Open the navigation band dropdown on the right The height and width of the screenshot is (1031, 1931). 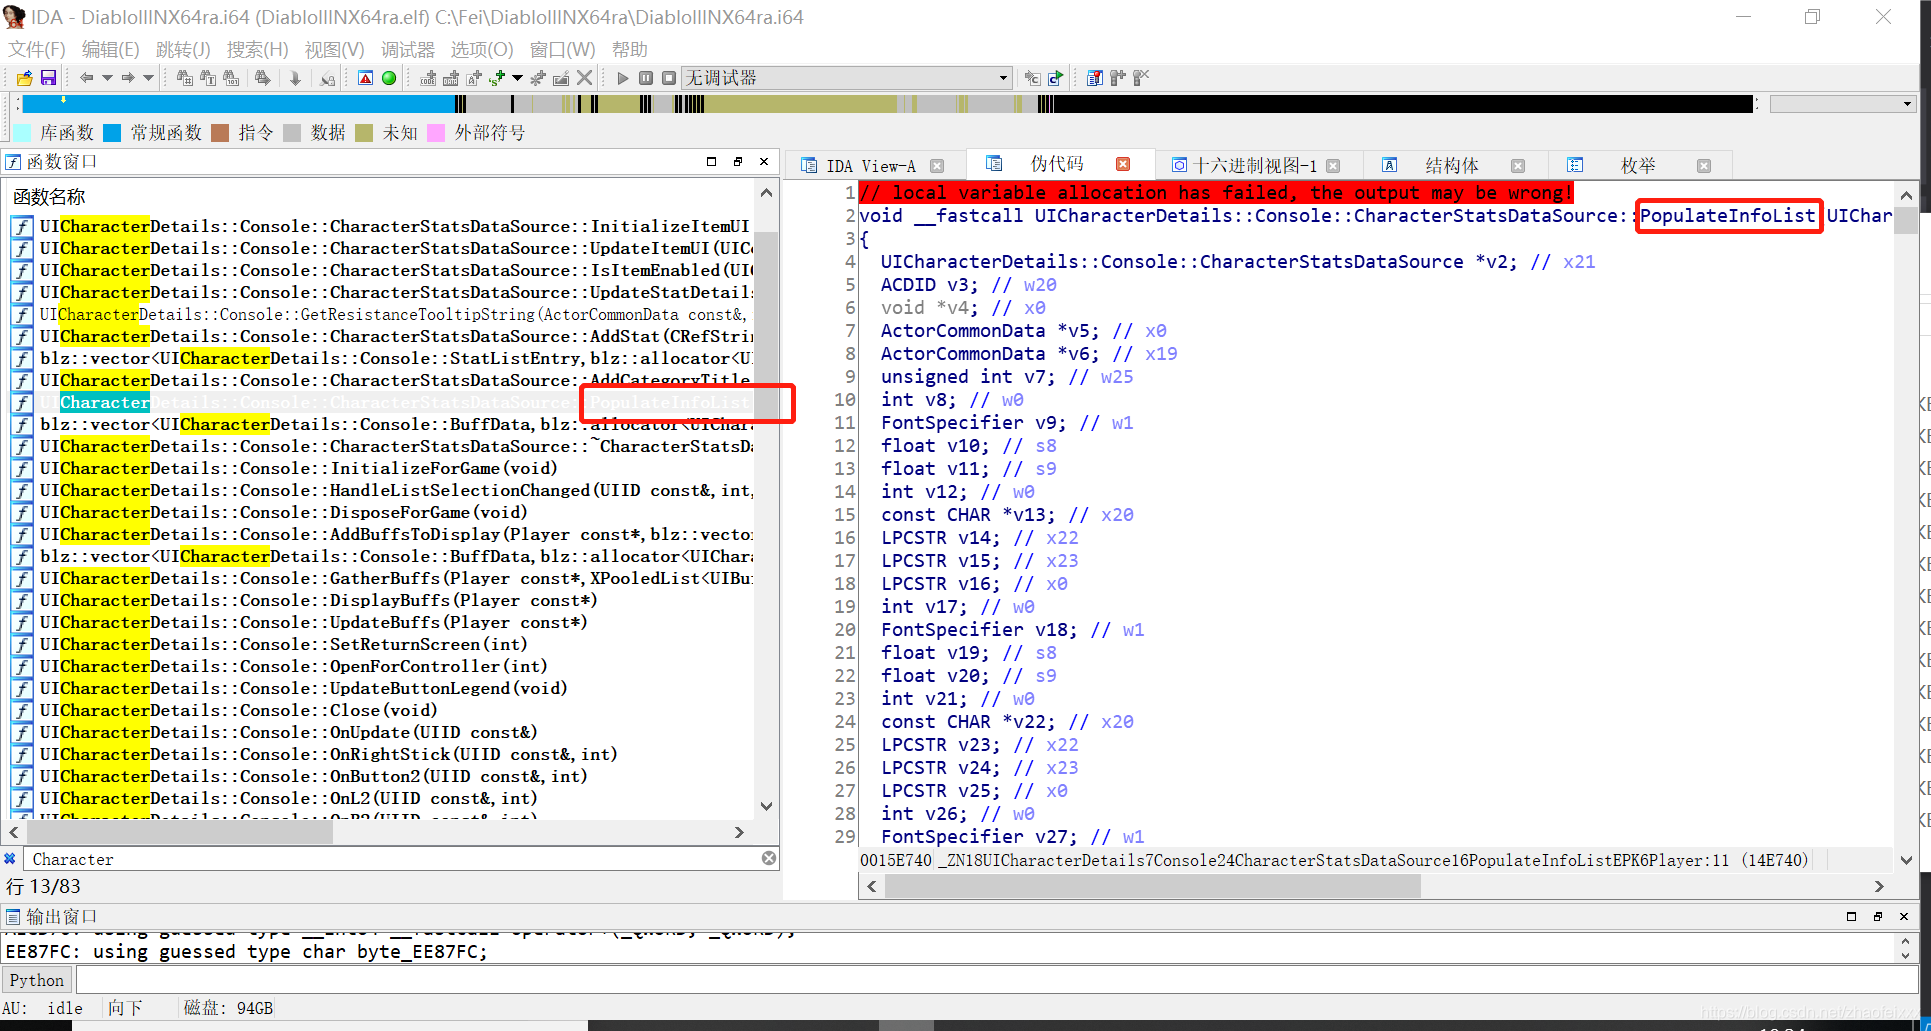click(x=1842, y=104)
